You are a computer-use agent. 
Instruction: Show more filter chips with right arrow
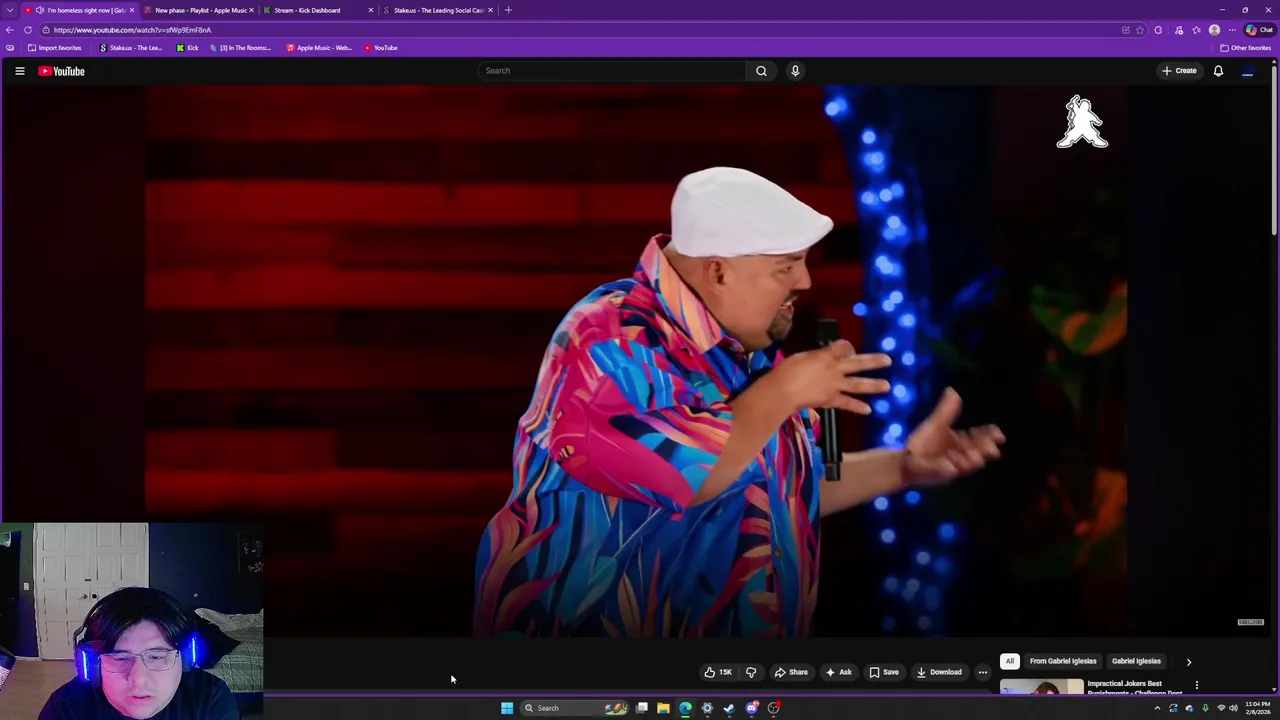1189,662
